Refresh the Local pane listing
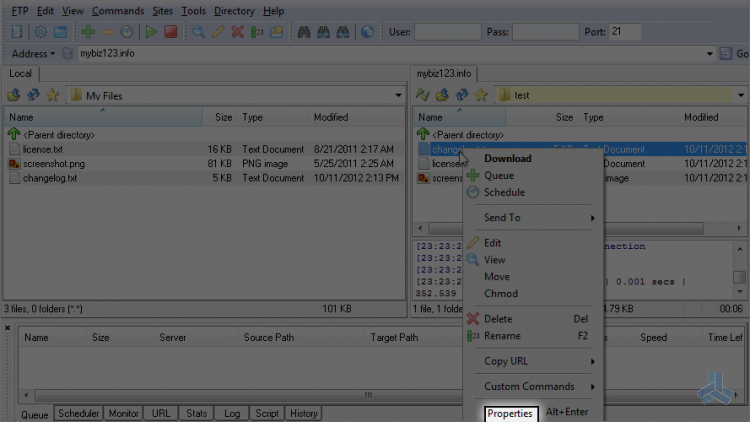 tap(33, 95)
